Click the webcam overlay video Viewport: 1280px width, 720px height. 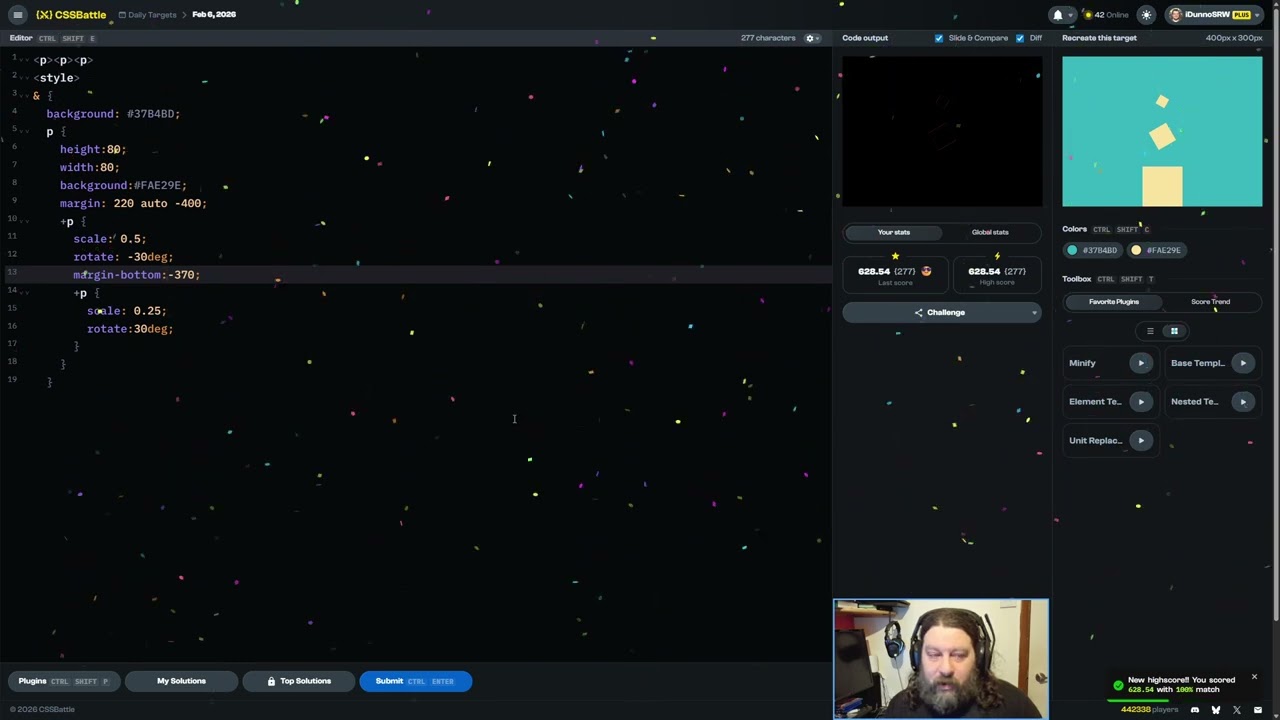click(941, 659)
